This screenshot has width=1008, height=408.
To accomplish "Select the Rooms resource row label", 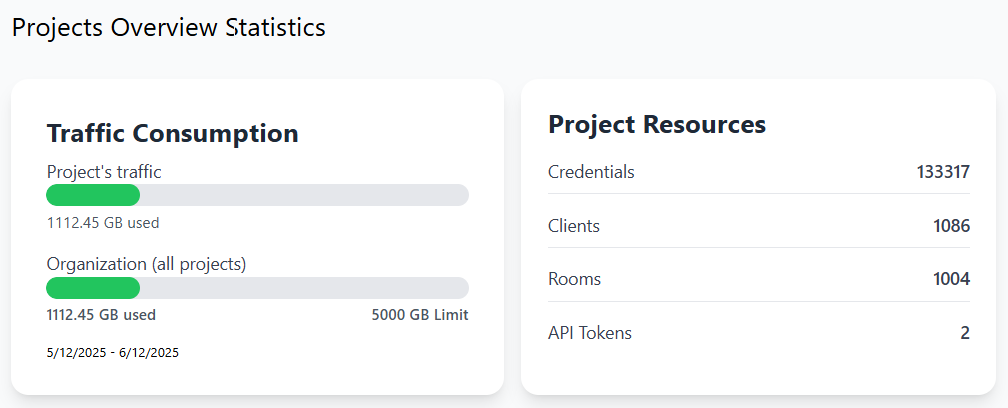I will pyautogui.click(x=575, y=279).
